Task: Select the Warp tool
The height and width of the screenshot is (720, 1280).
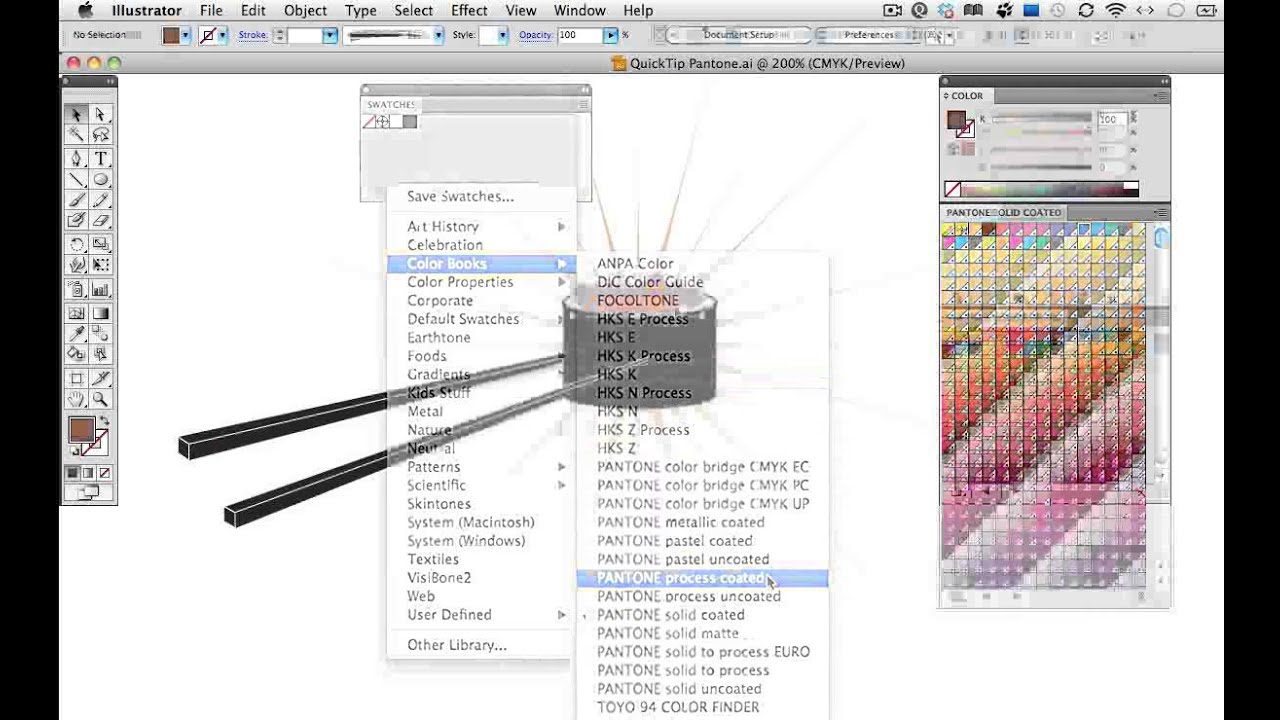Action: (77, 265)
